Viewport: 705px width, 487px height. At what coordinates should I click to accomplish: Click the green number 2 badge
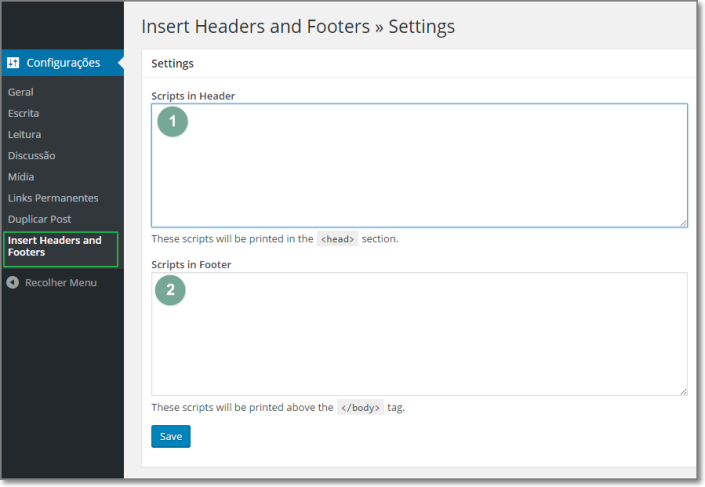point(171,290)
